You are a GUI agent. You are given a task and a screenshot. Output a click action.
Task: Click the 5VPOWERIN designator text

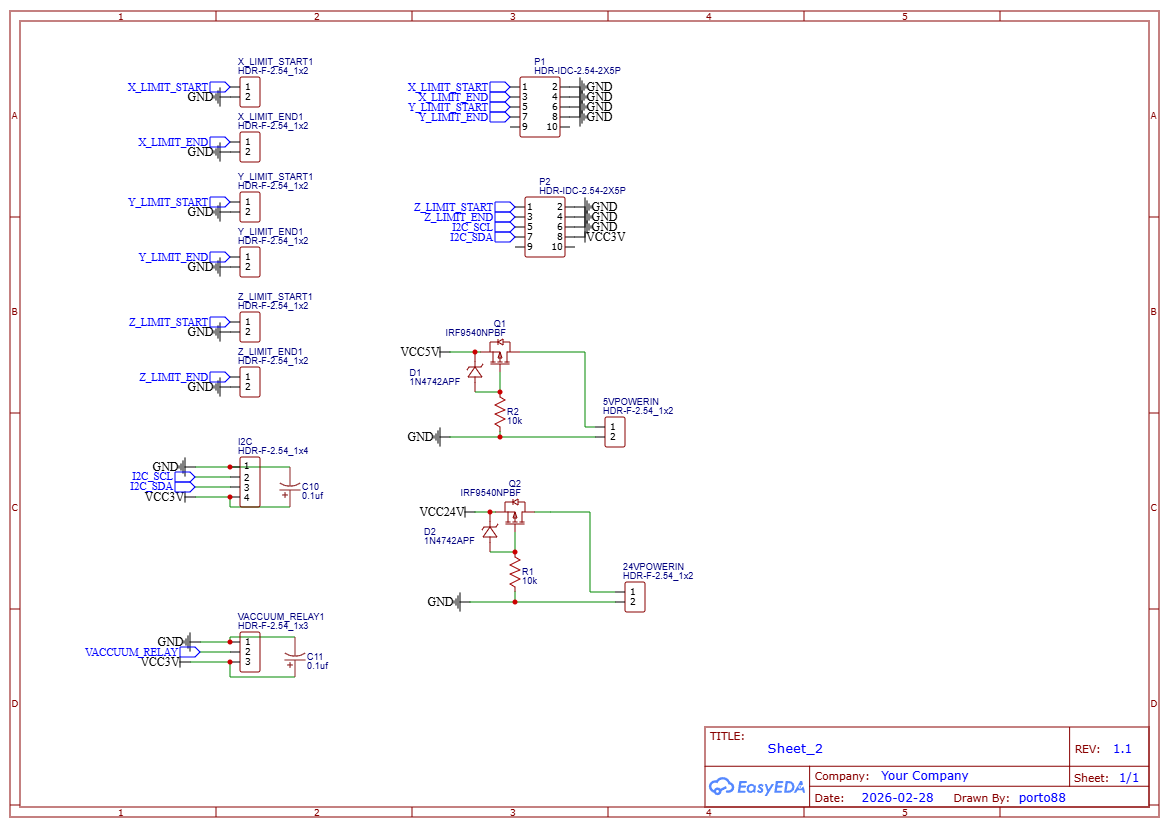(631, 402)
